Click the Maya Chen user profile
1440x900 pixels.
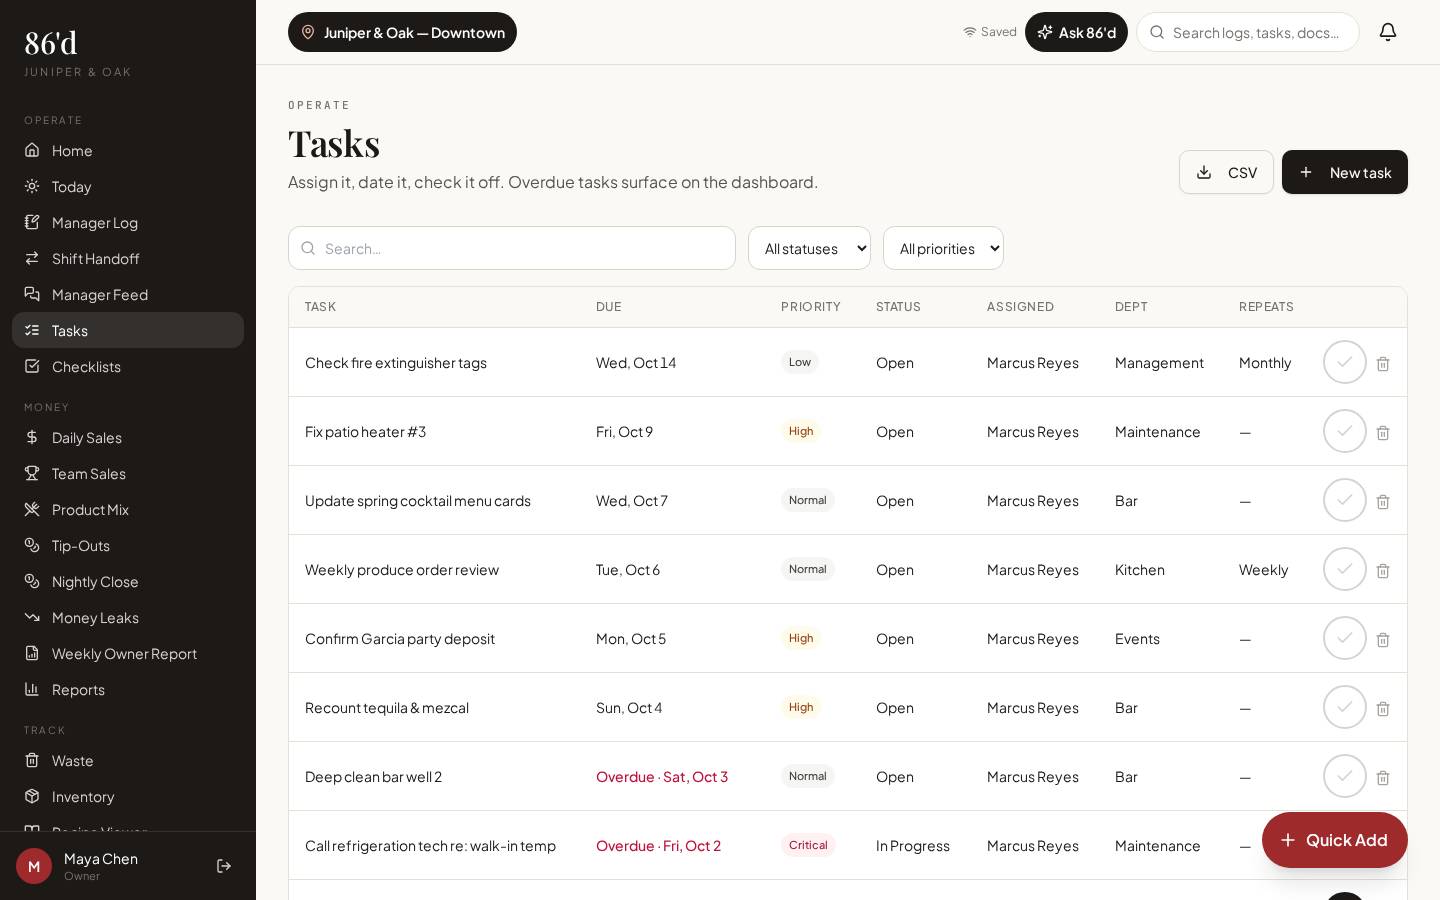pos(100,866)
